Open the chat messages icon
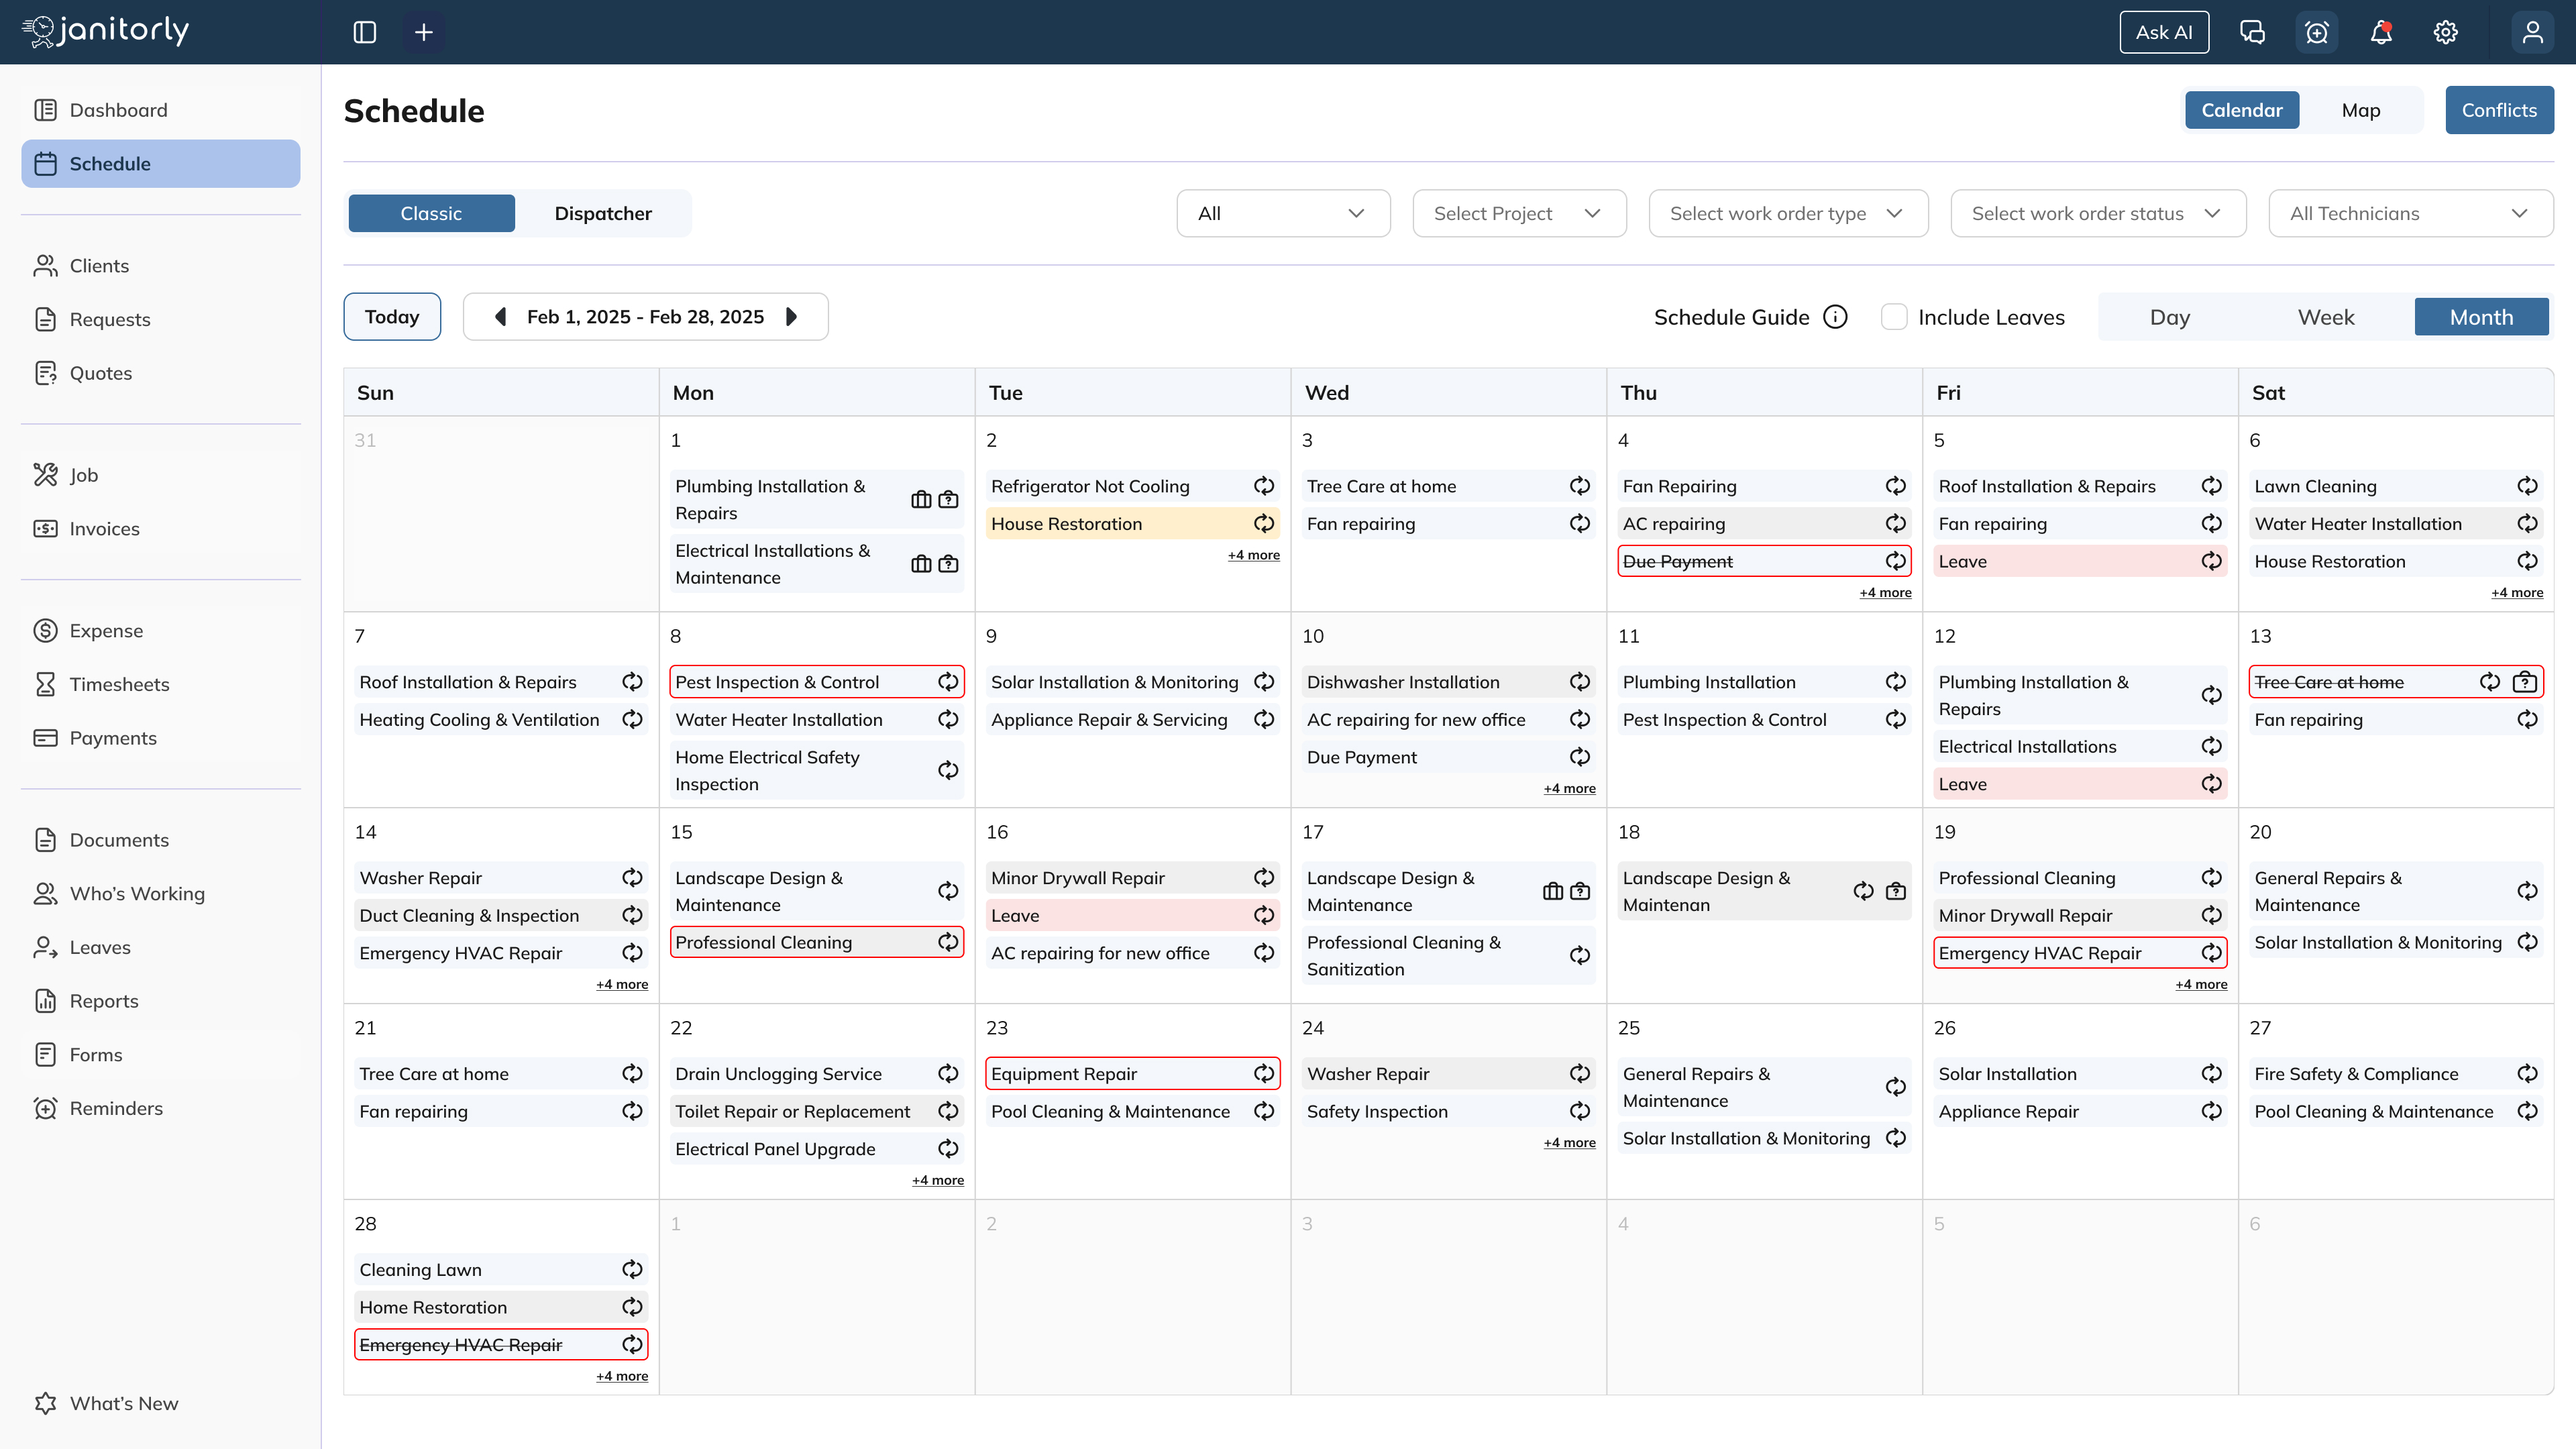Image resolution: width=2576 pixels, height=1449 pixels. pyautogui.click(x=2252, y=32)
